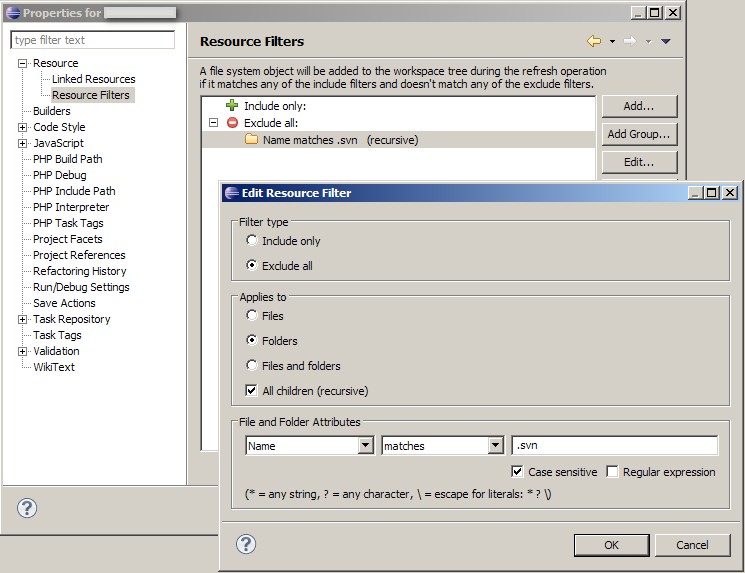Select PHP Build Path in the tree
The image size is (745, 573).
[67, 159]
